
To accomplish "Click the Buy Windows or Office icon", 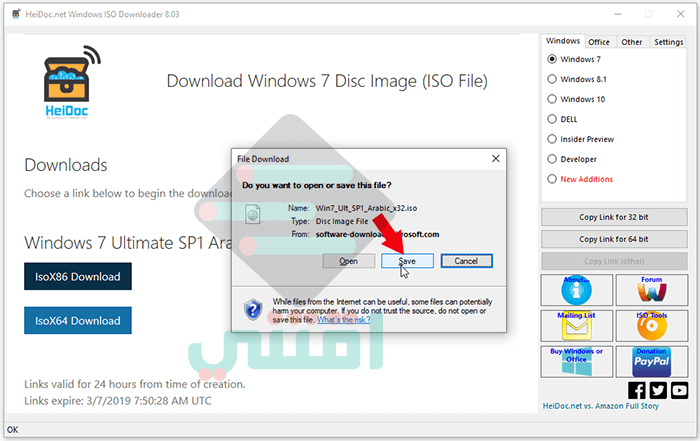I will tap(576, 362).
